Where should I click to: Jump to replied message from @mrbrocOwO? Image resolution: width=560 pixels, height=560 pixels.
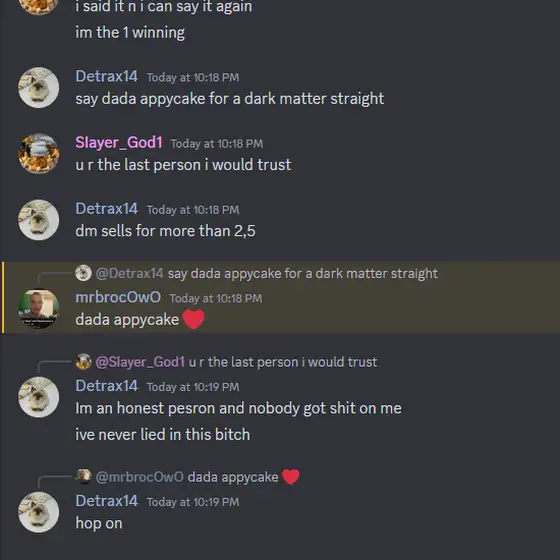click(x=244, y=477)
